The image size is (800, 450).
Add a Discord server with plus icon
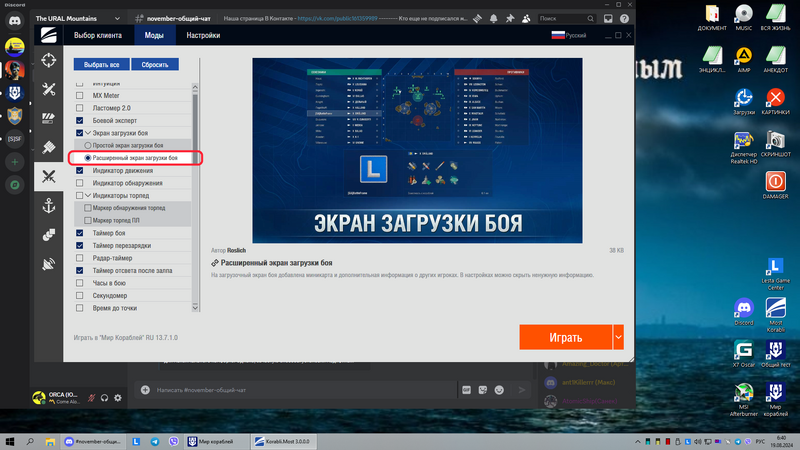coord(15,162)
